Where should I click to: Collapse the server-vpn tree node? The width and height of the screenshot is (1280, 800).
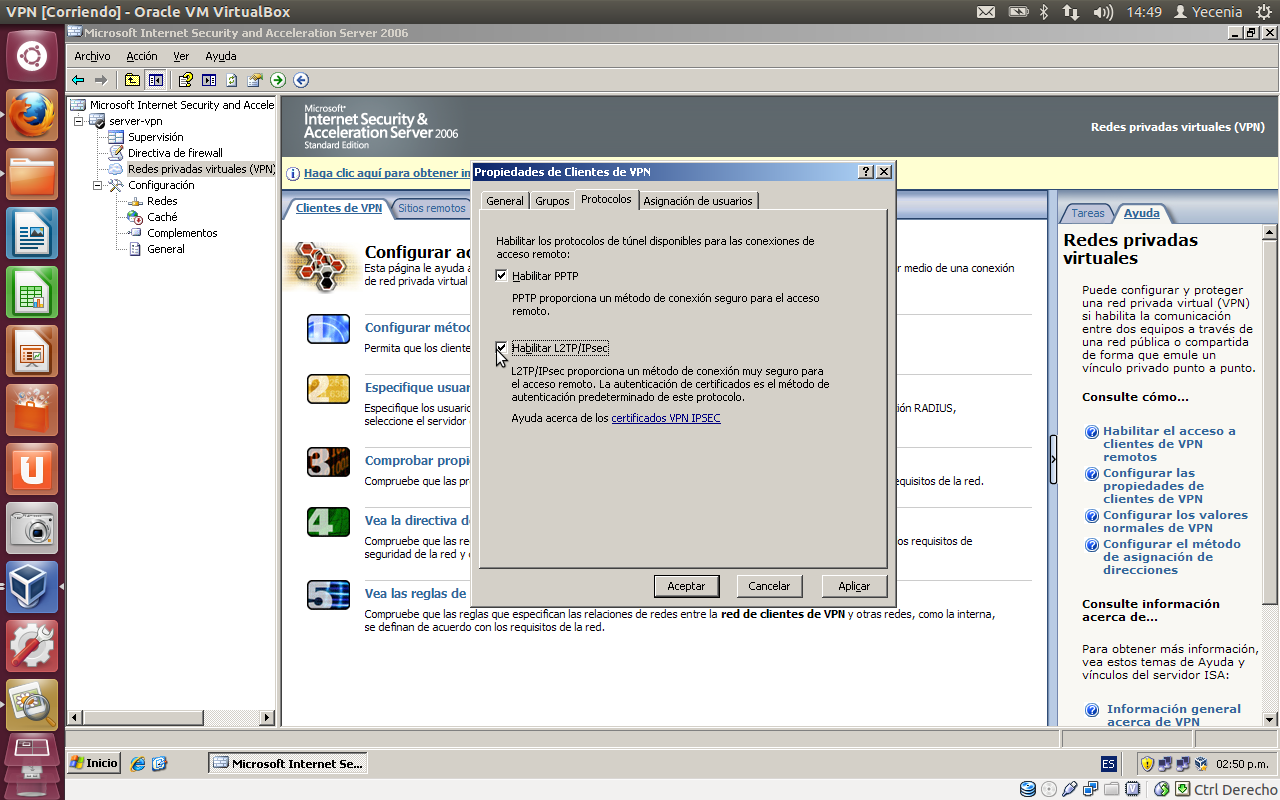[x=79, y=121]
